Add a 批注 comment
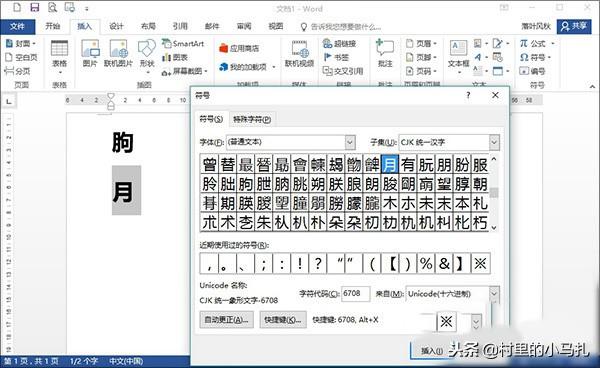 [385, 54]
